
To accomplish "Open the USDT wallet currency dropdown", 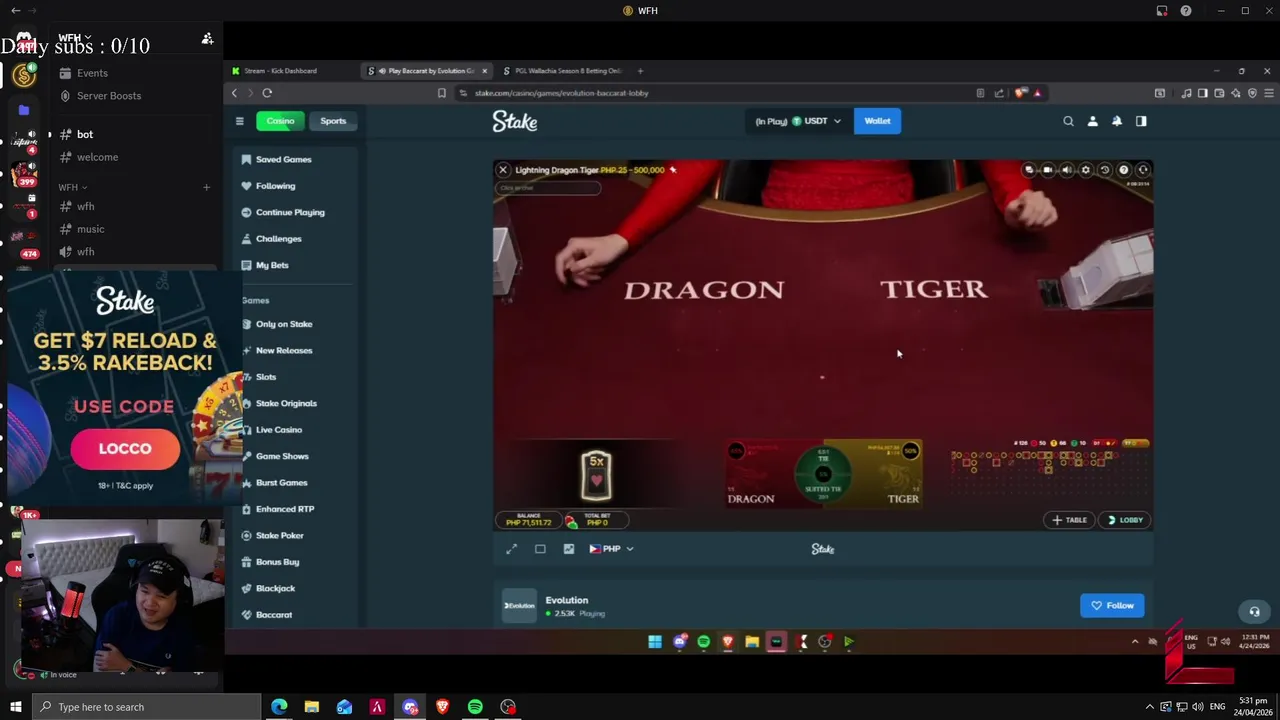I will 799,121.
